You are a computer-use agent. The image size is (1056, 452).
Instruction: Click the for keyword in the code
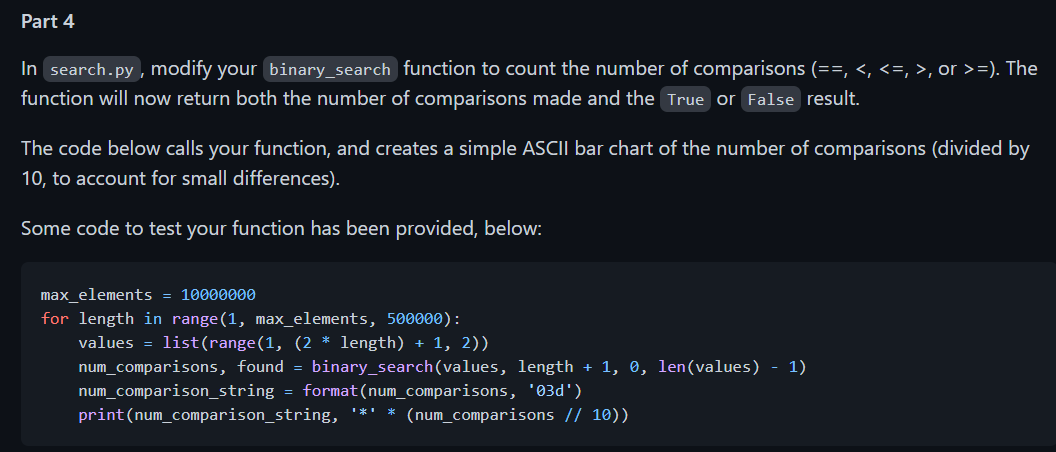coord(55,319)
